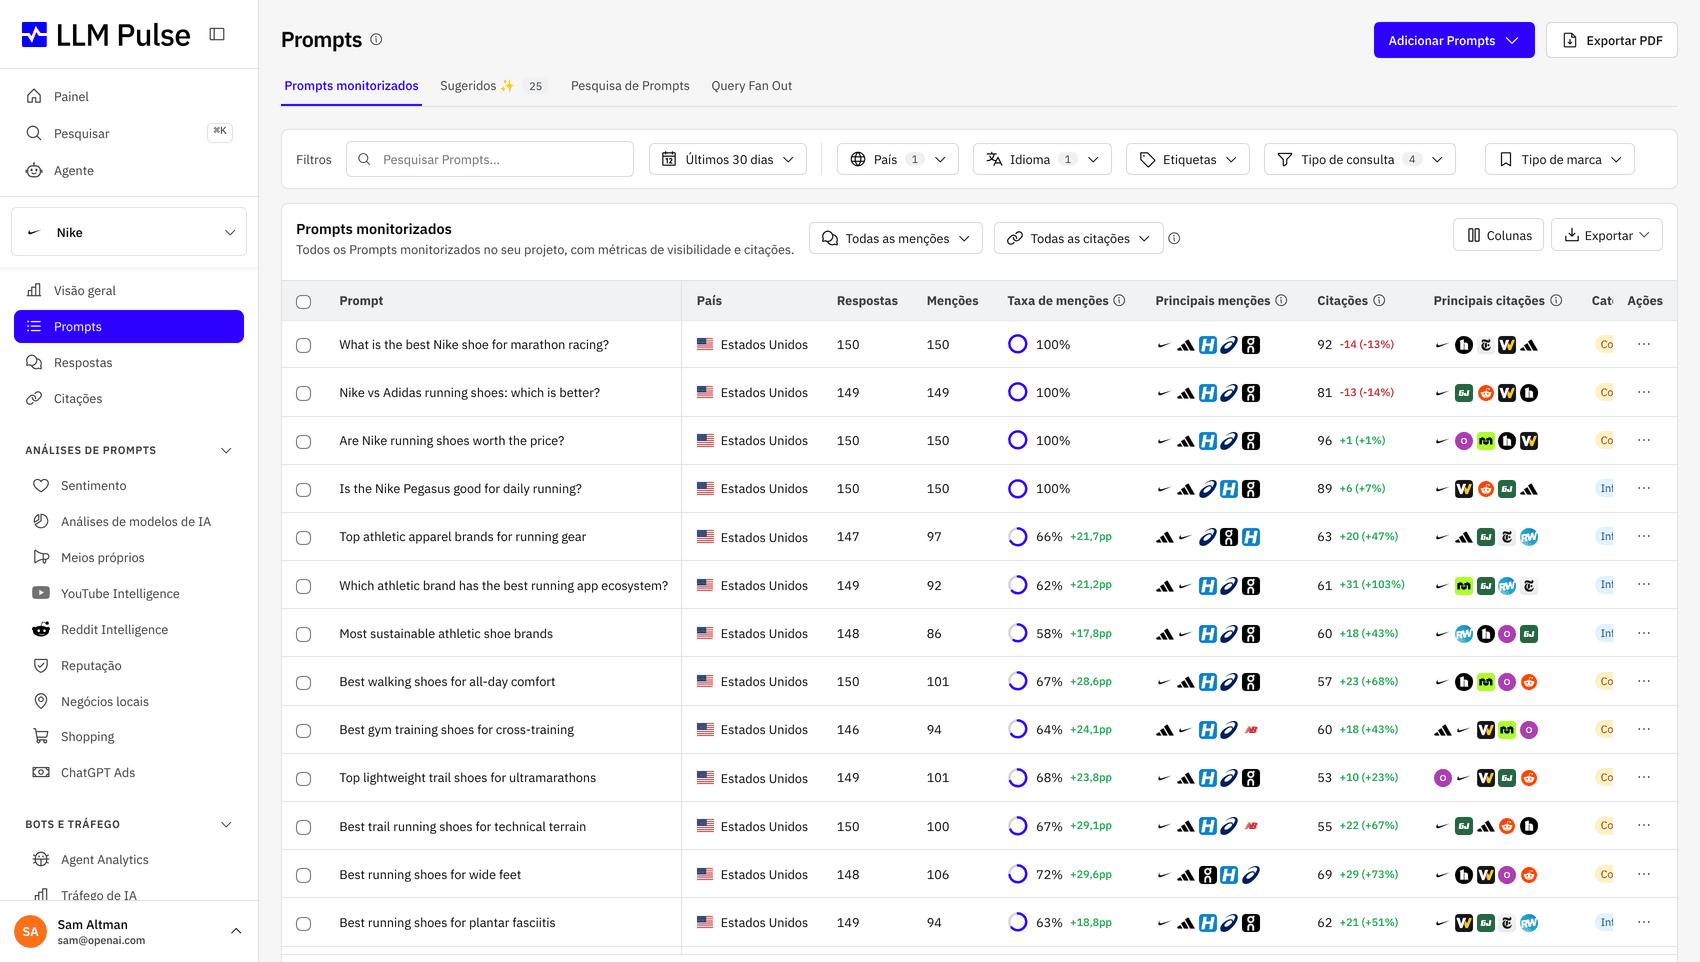Click the Agente robot icon
Image resolution: width=1700 pixels, height=962 pixels.
tap(34, 170)
